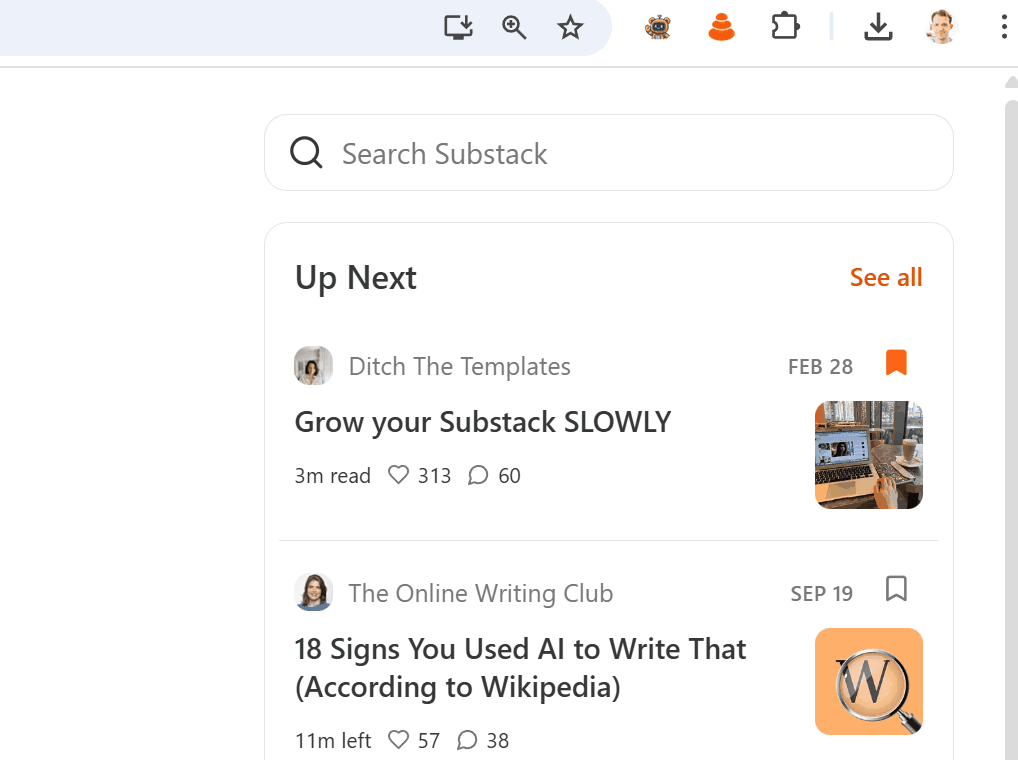Viewport: 1018px width, 760px height.
Task: Click the install-site icon in the address bar
Action: [458, 27]
